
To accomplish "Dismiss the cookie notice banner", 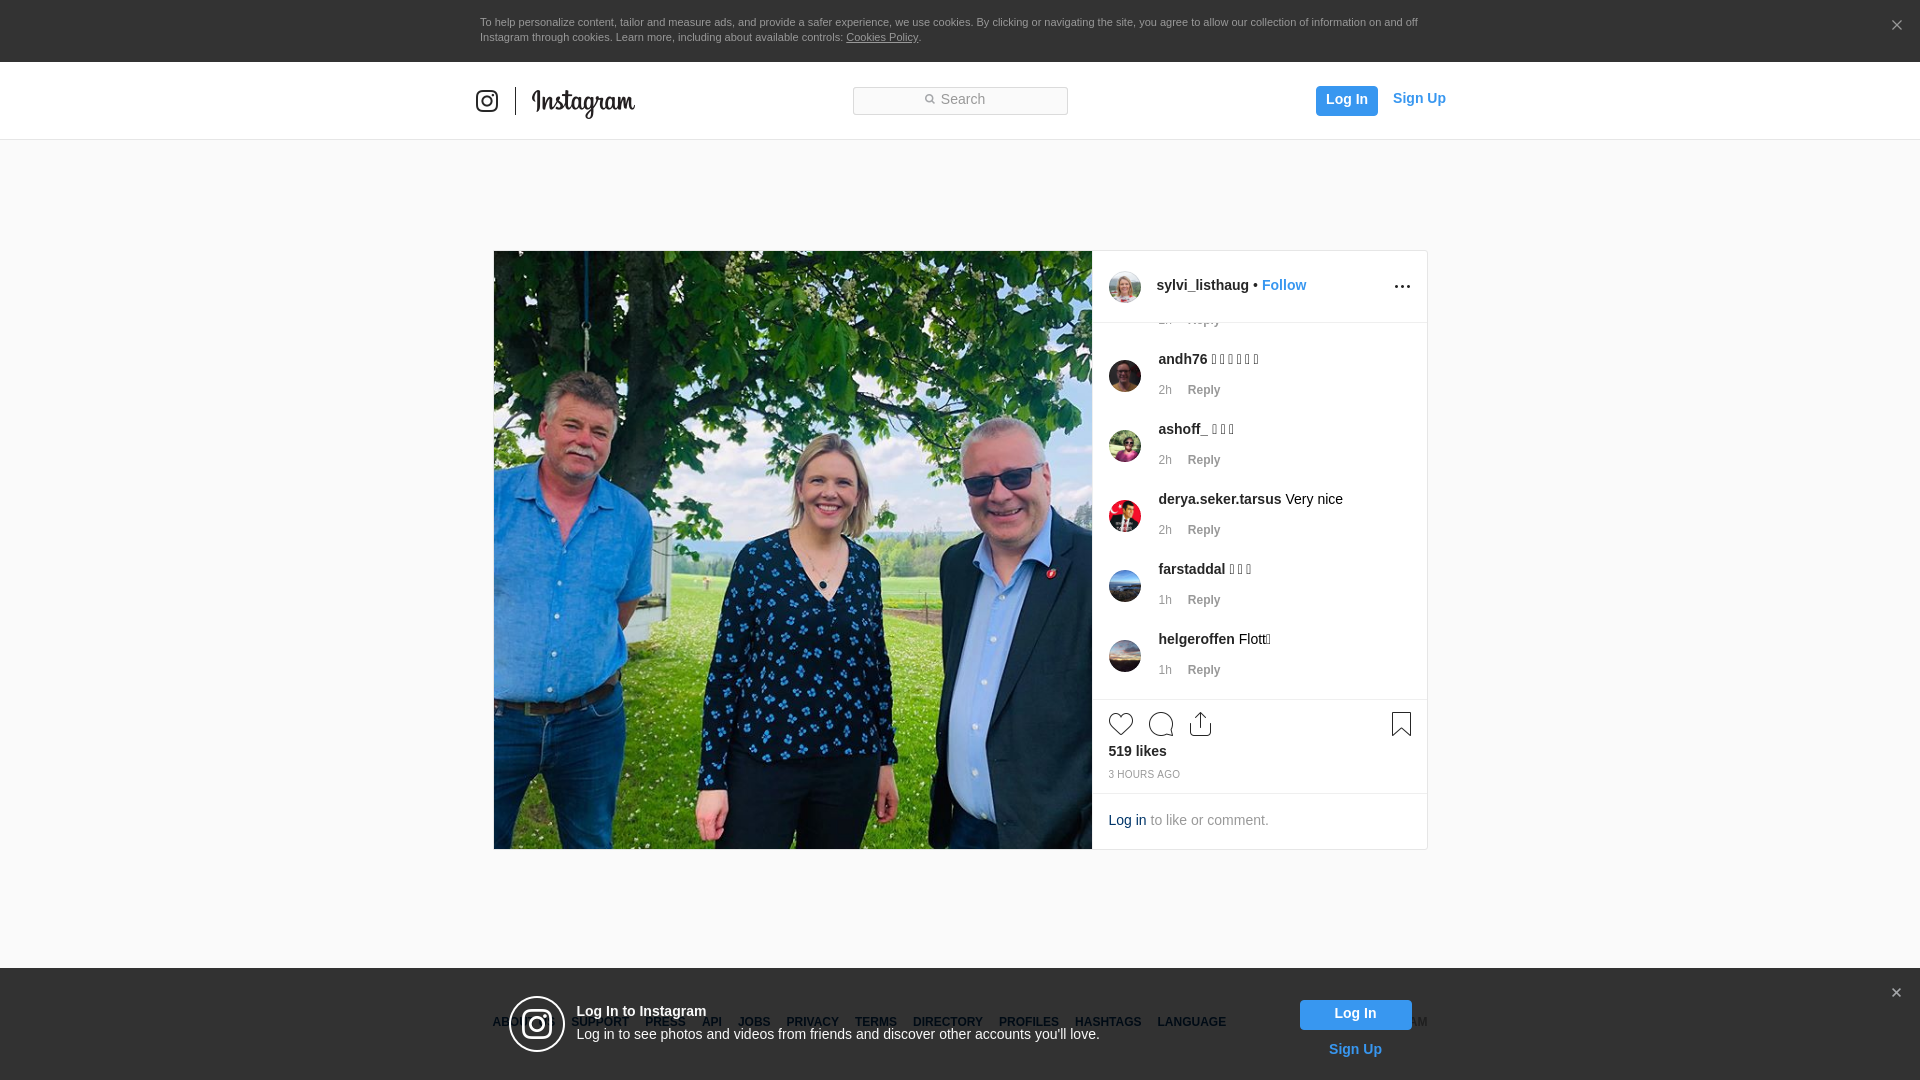I will click(x=1896, y=25).
